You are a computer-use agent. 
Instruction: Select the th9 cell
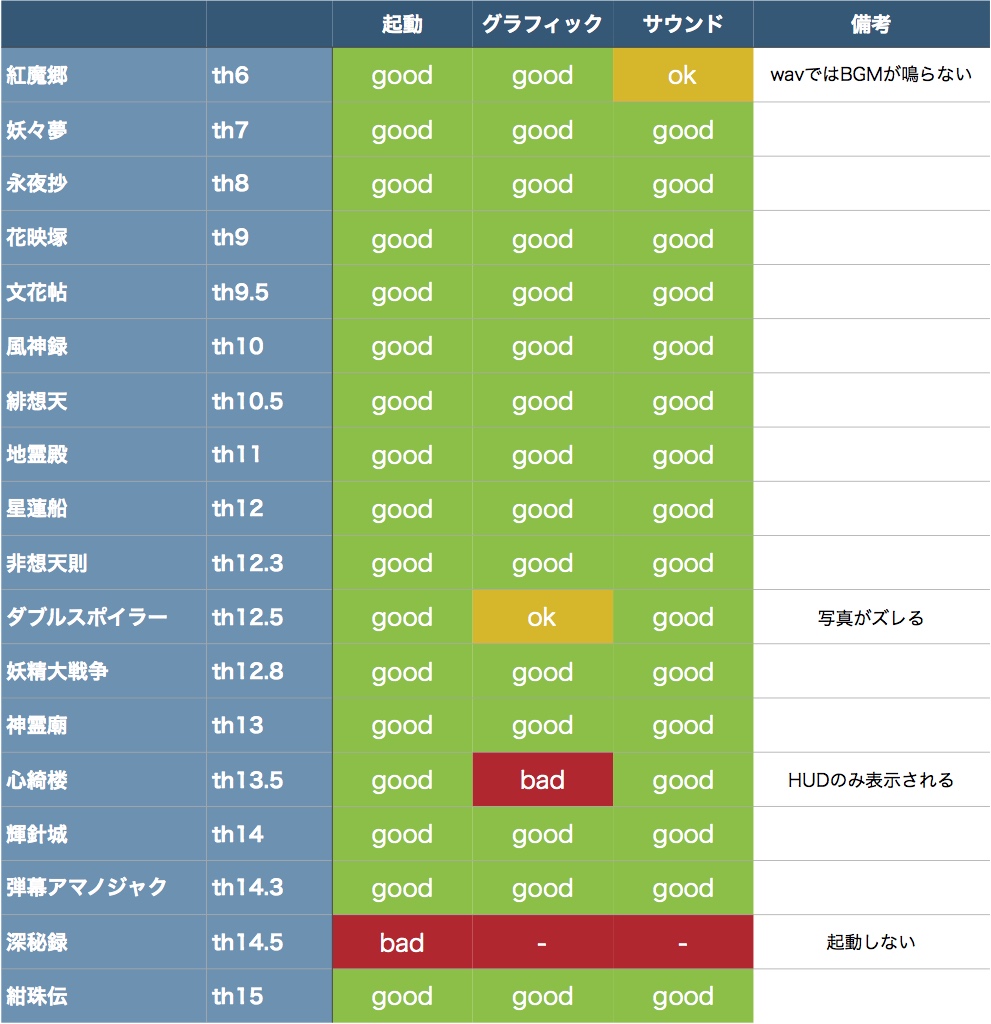click(269, 238)
